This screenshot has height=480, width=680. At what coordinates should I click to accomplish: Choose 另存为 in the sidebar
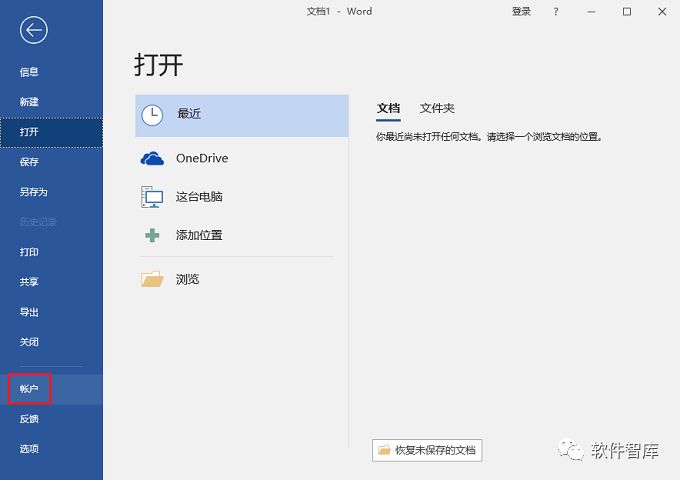click(51, 192)
